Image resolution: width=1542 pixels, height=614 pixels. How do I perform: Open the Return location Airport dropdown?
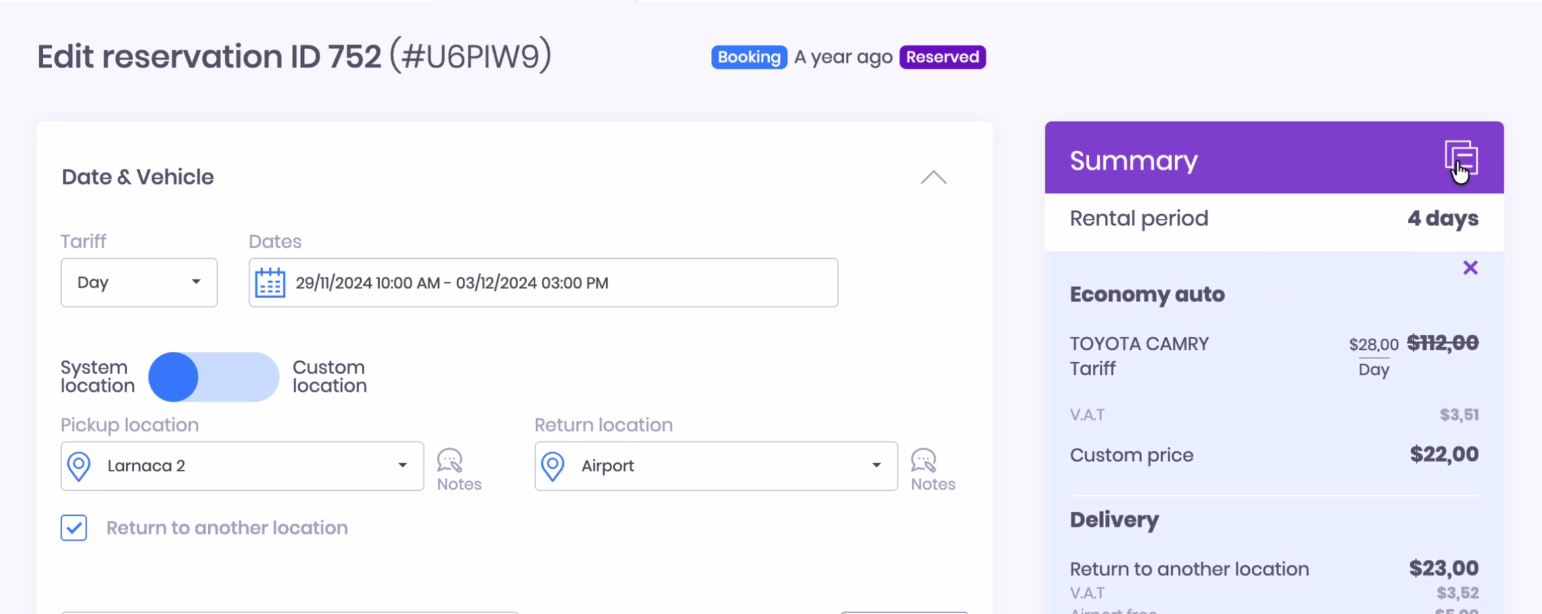coord(716,466)
